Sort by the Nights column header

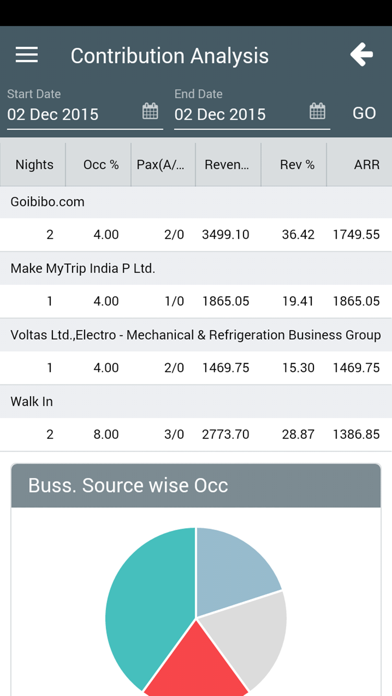(x=33, y=165)
